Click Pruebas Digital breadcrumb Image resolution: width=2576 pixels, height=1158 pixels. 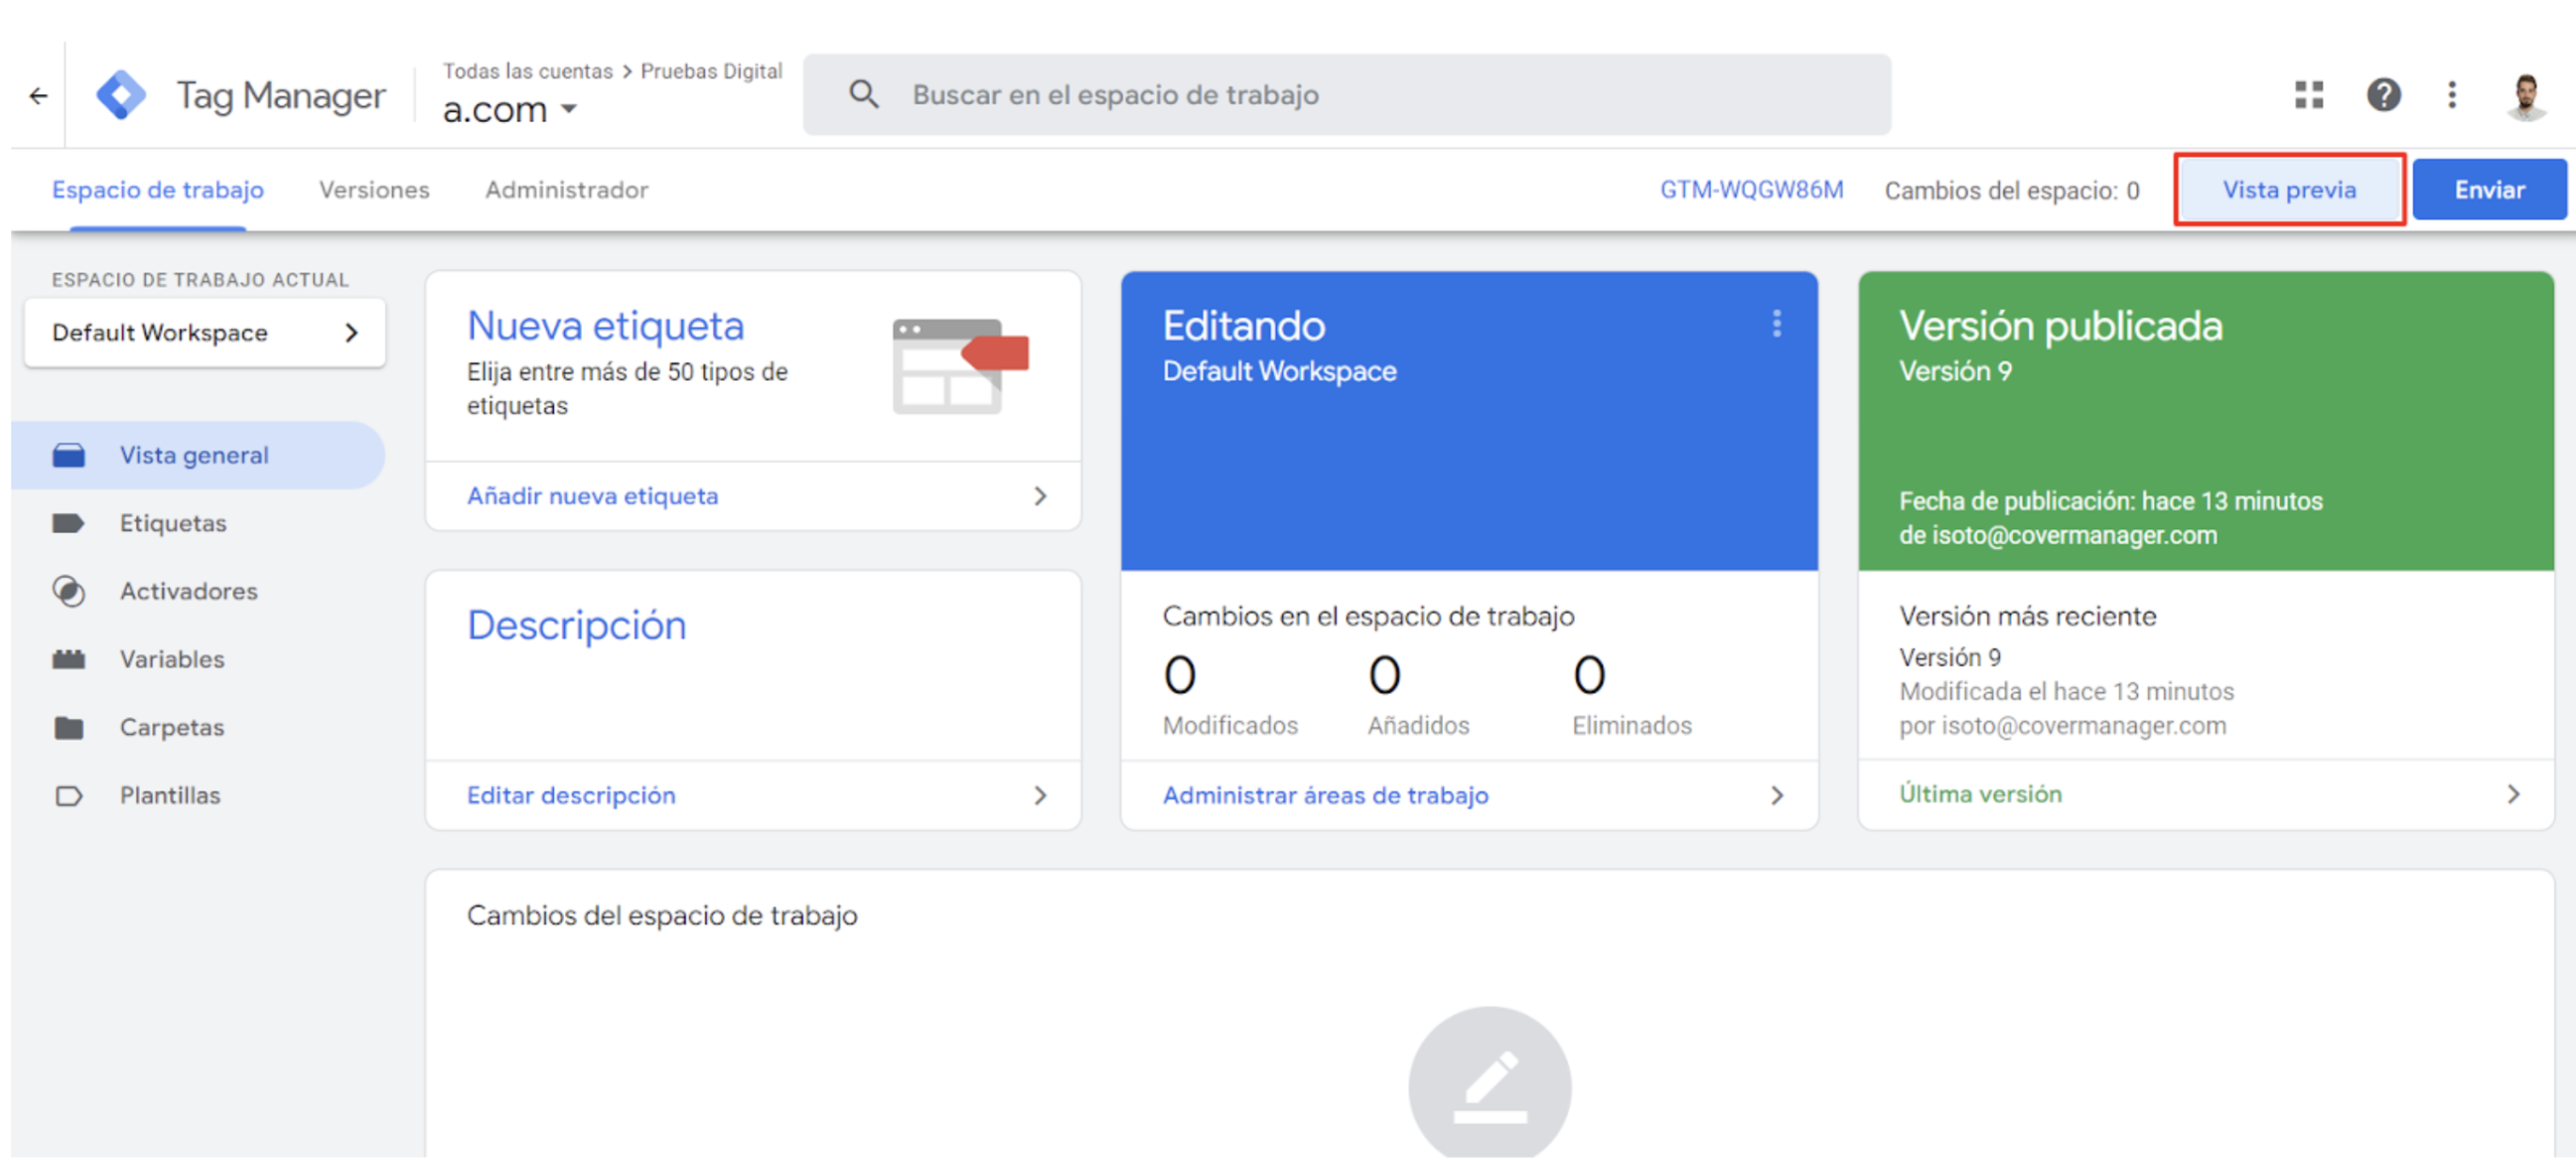tap(711, 71)
